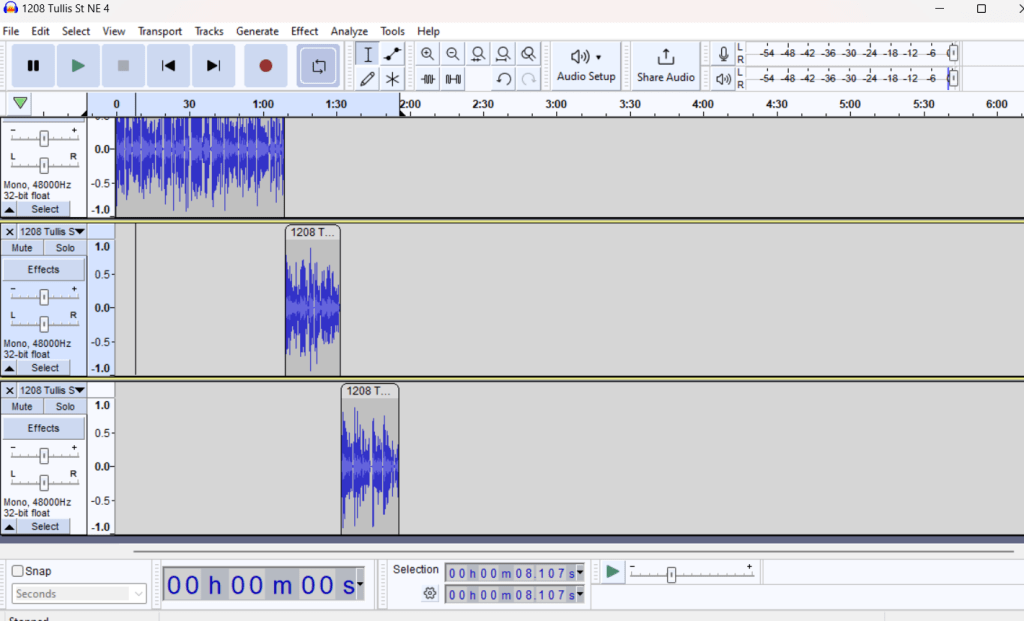Click the clip title in the middle track

click(312, 232)
